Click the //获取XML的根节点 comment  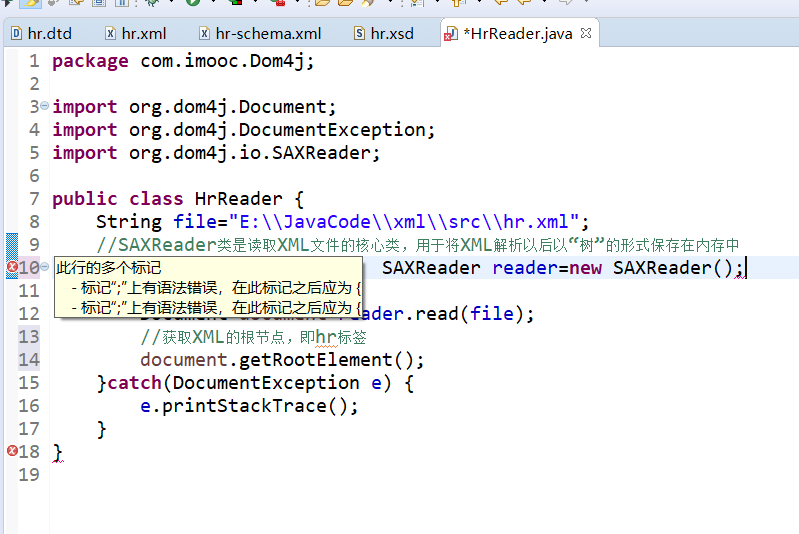pos(253,337)
